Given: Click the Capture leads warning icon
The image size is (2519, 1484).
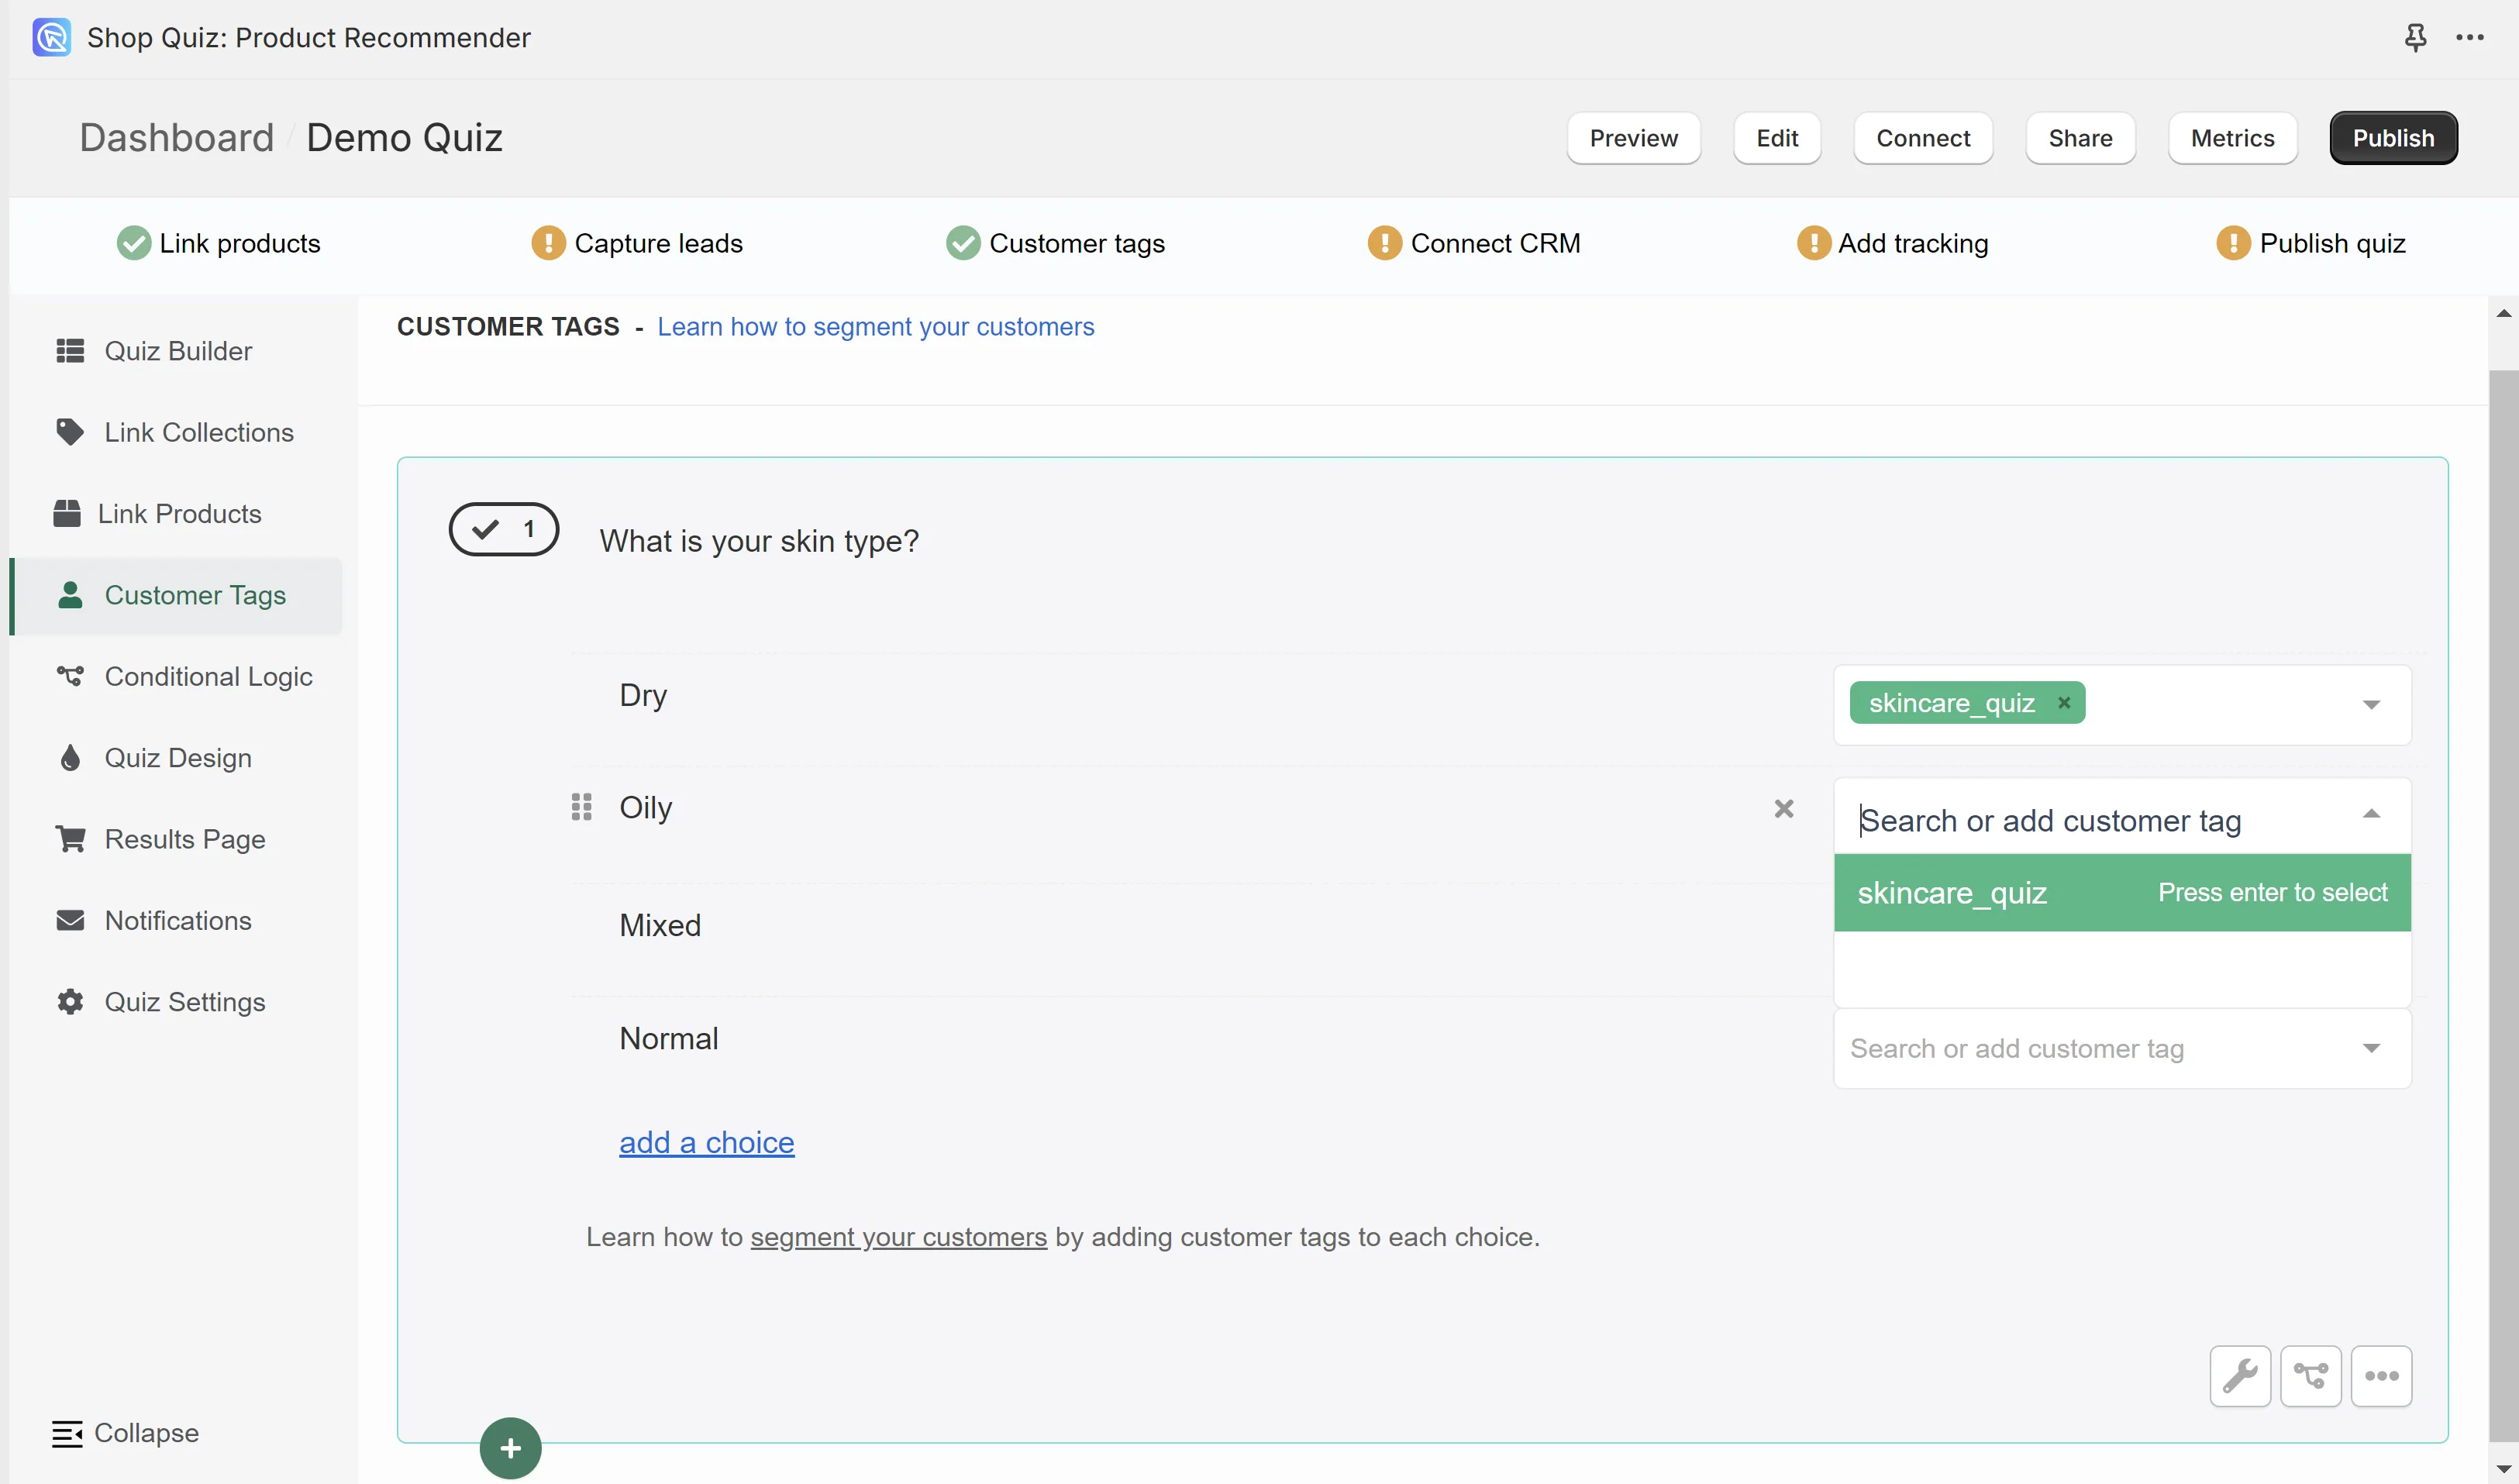Looking at the screenshot, I should tap(548, 243).
